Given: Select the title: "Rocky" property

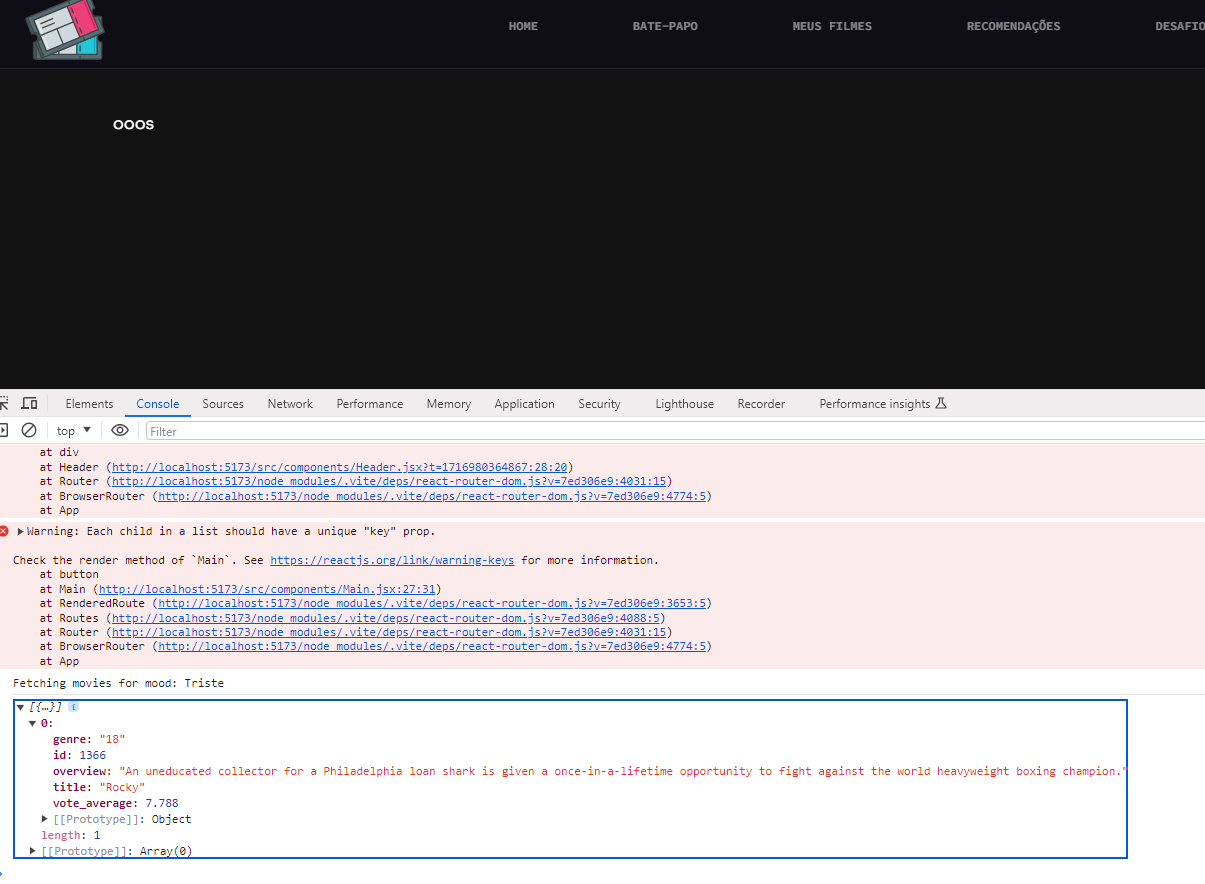Looking at the screenshot, I should pos(99,787).
